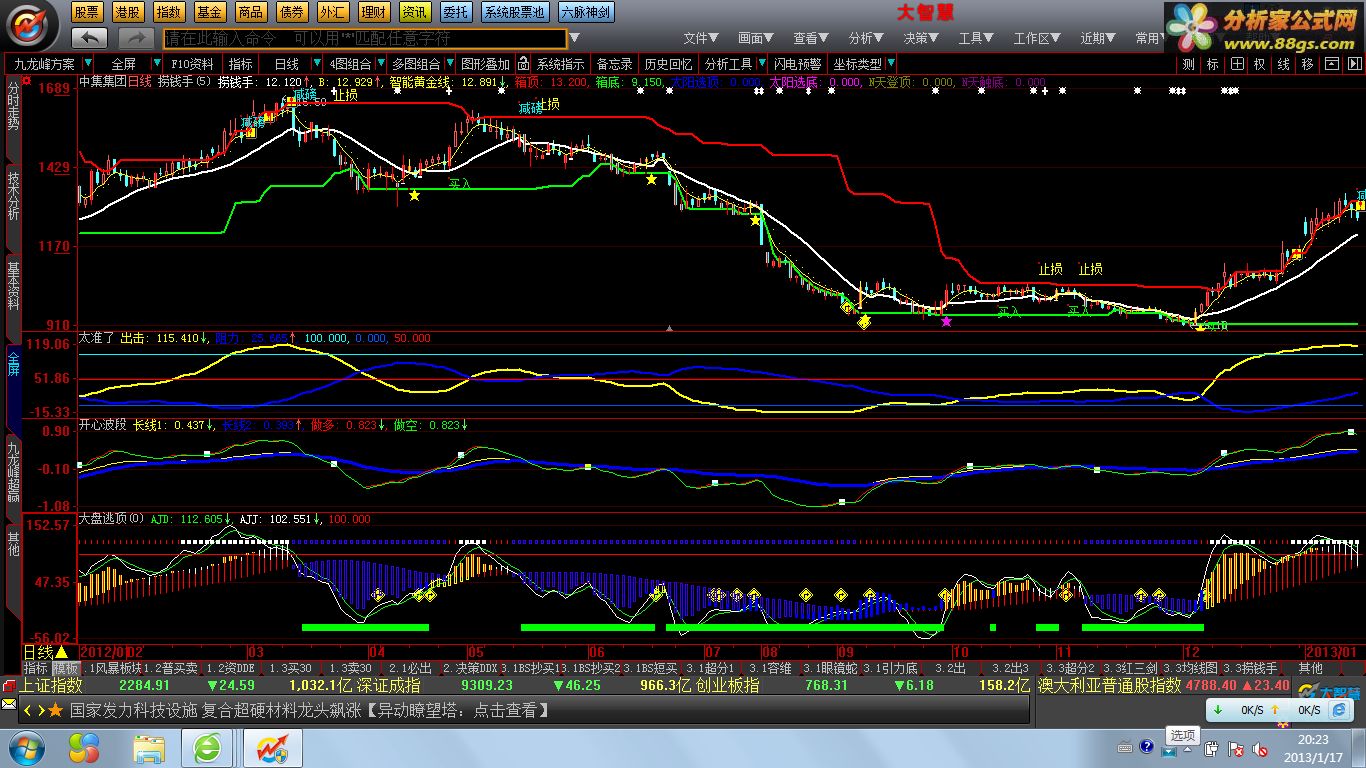The width and height of the screenshot is (1366, 768).
Task: Expand the 分析工具 dropdown
Action: (x=761, y=64)
